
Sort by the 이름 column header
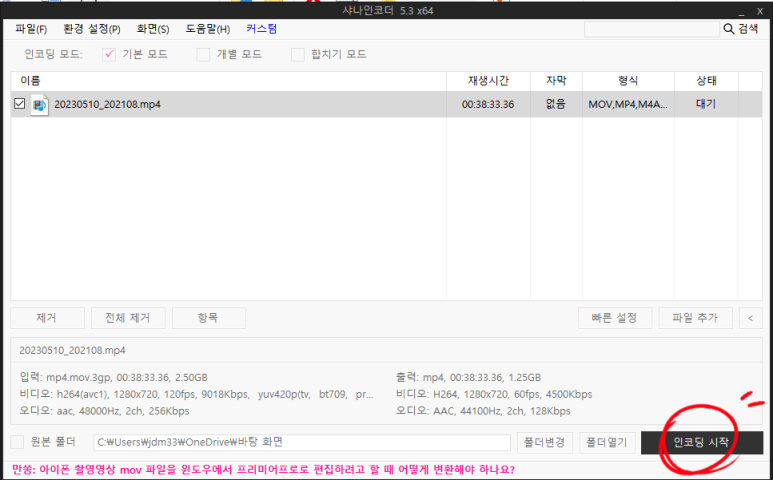228,81
